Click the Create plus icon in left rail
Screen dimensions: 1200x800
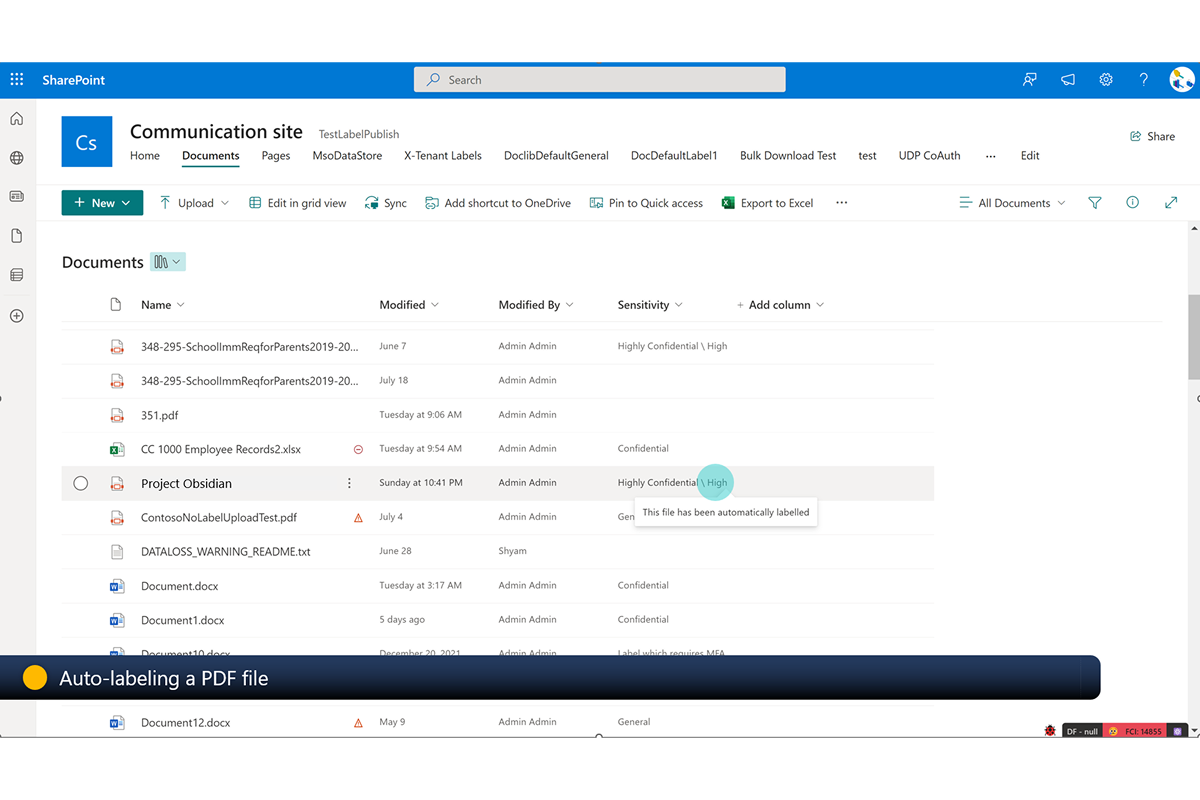(x=17, y=316)
